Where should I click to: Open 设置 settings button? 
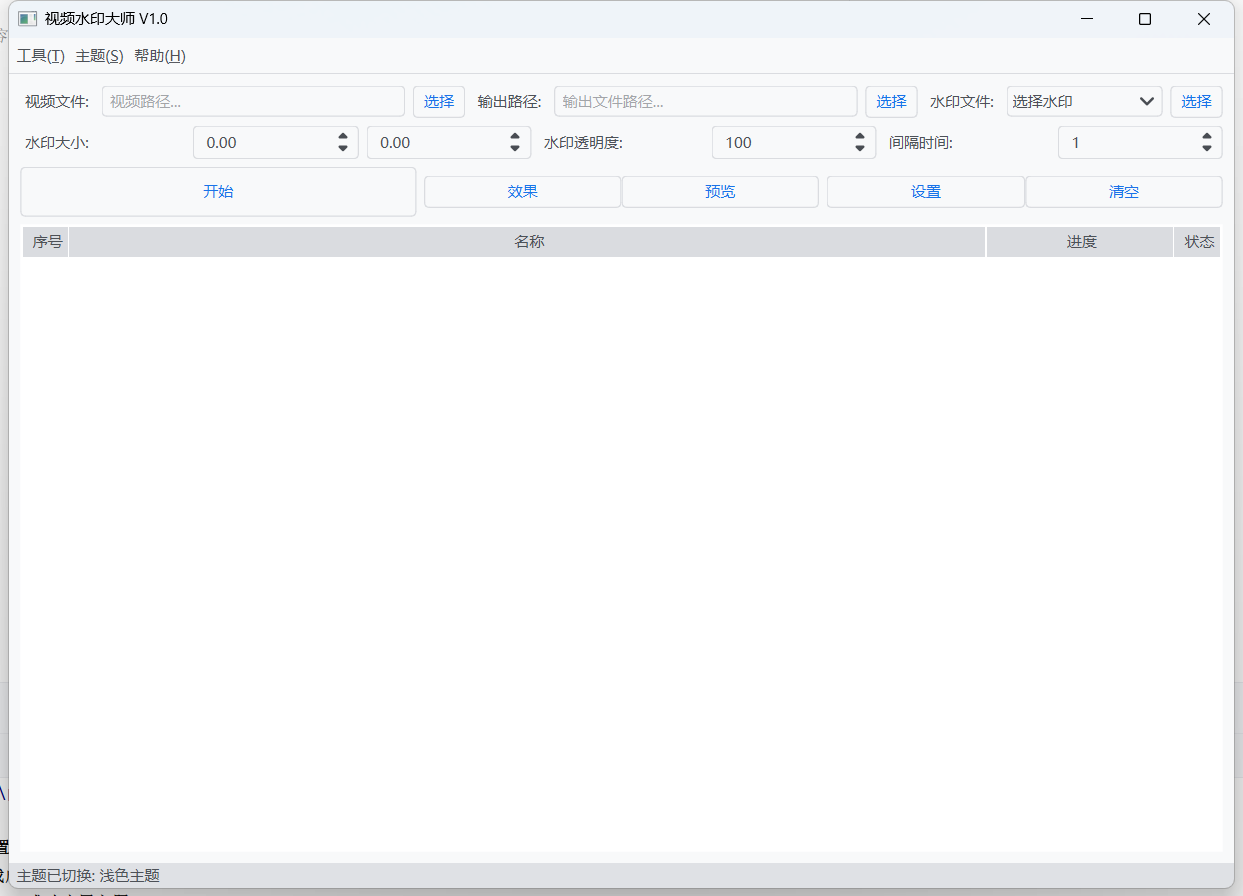(925, 192)
